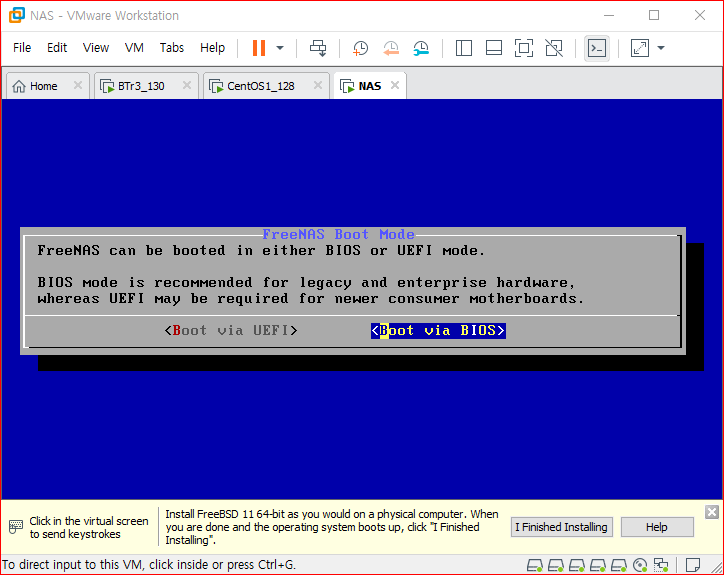Open the VM menu
The width and height of the screenshot is (724, 575).
pos(134,48)
